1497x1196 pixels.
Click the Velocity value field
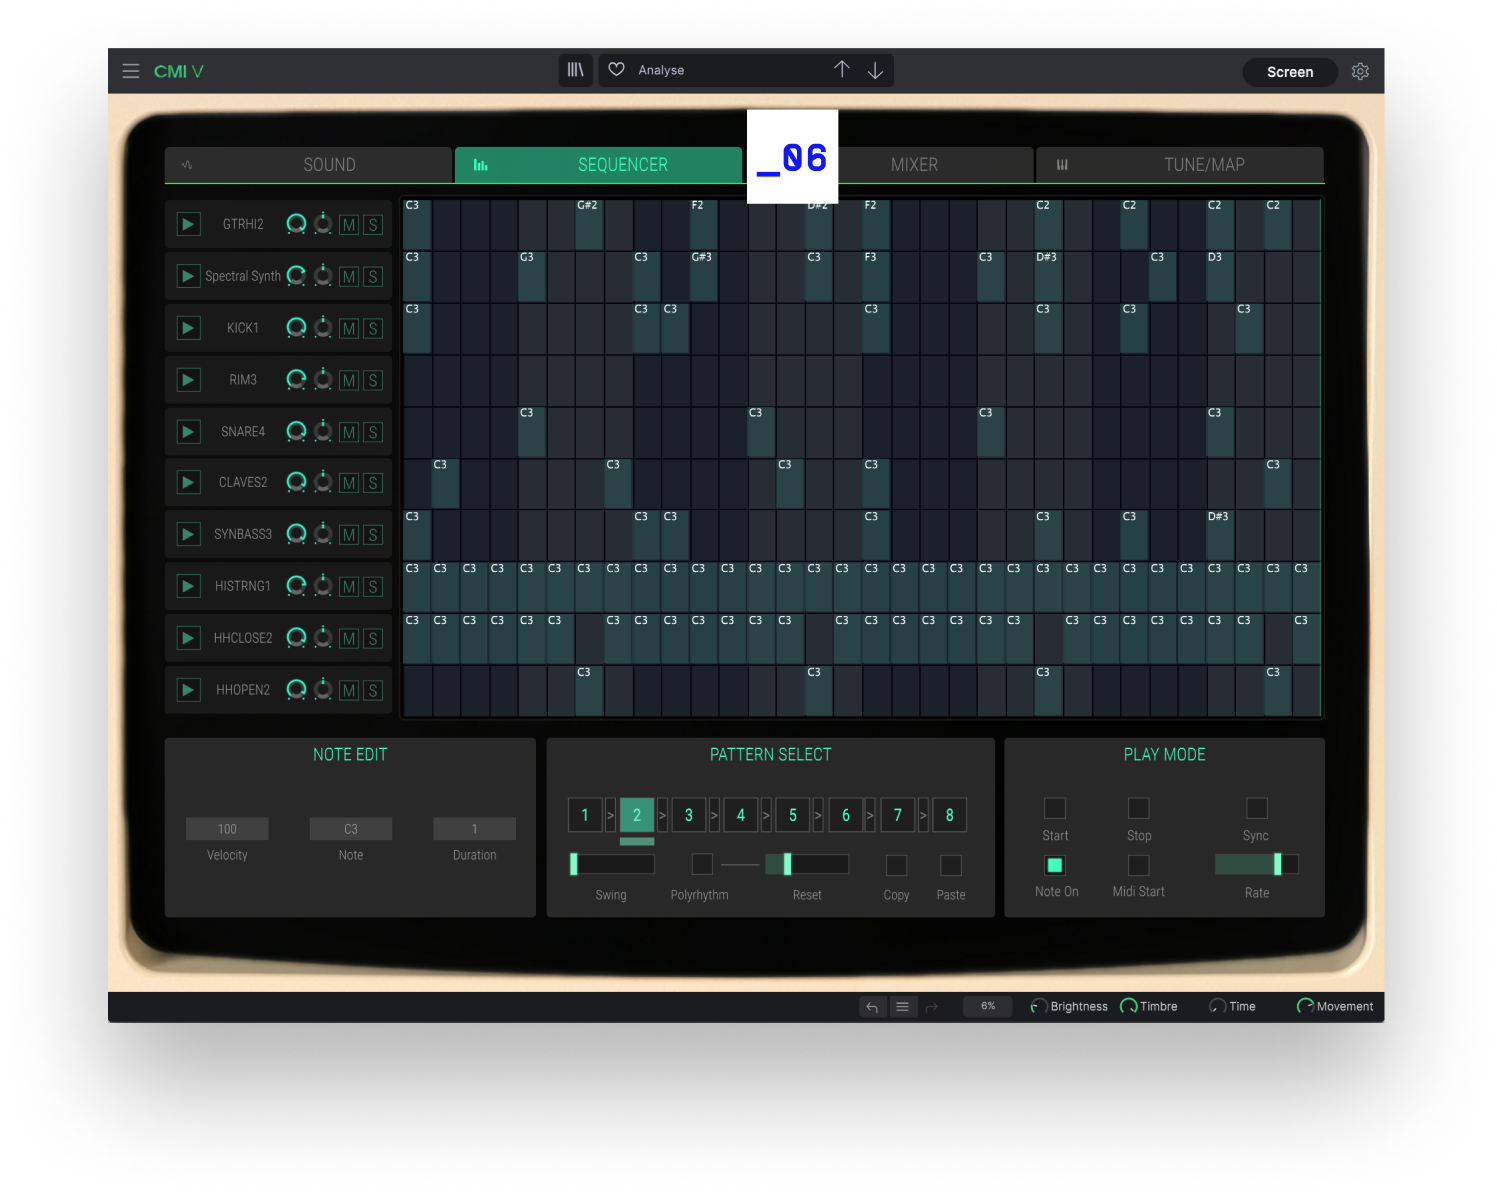(227, 829)
